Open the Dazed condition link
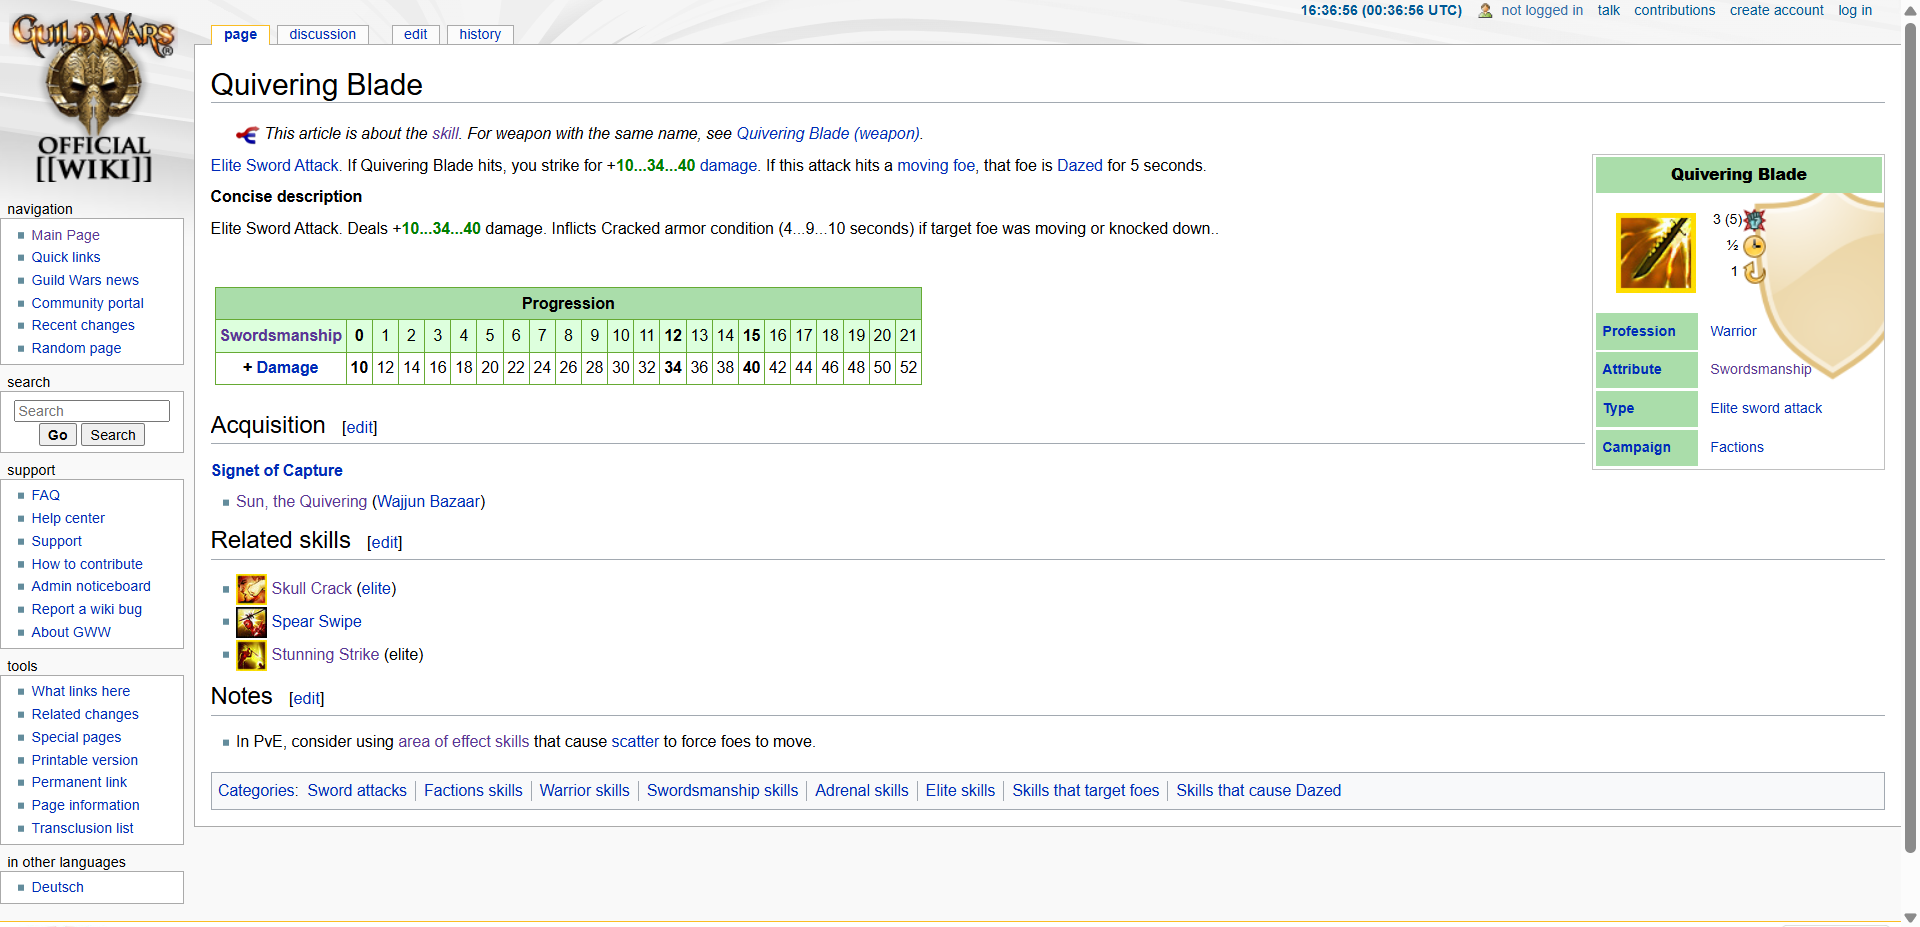1920x927 pixels. point(1080,165)
